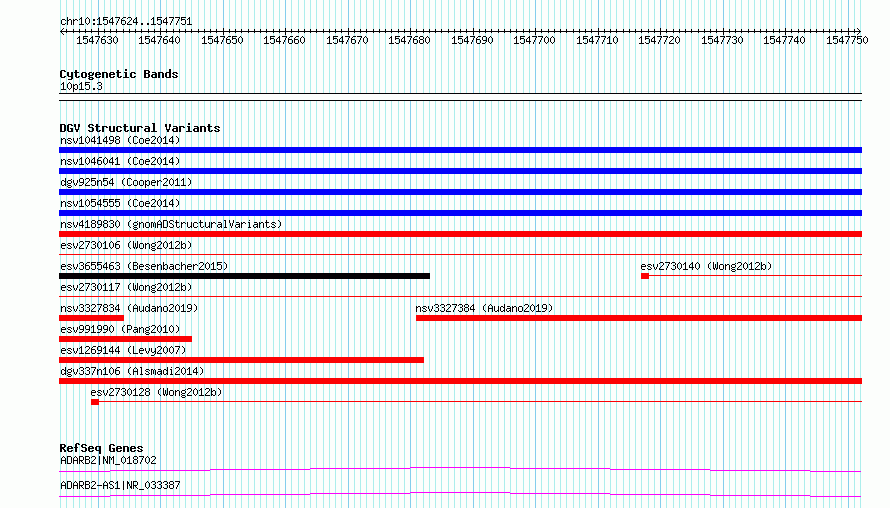Click variant label nsv1041498 (Coe2014)
Screen dimensions: 890x508
click(120, 140)
